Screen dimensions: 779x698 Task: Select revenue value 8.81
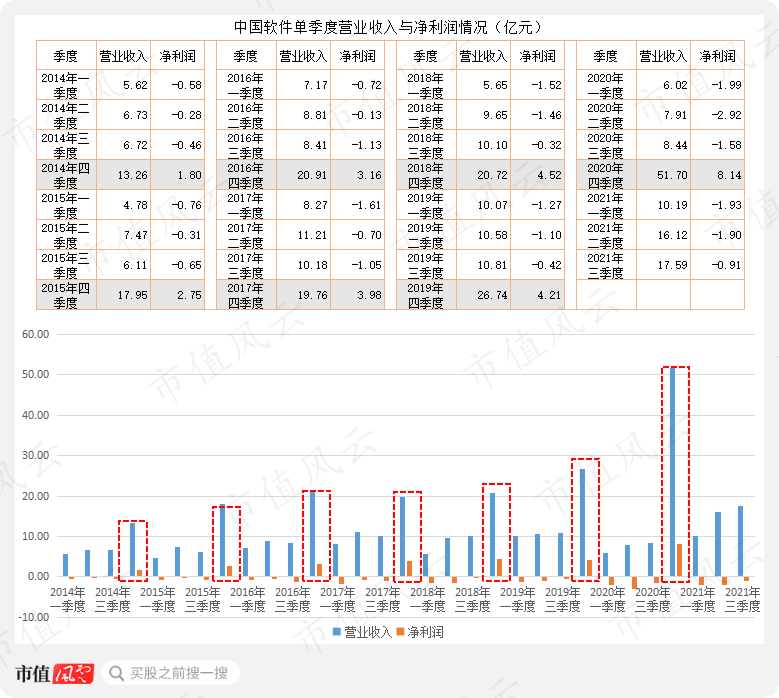click(x=315, y=115)
